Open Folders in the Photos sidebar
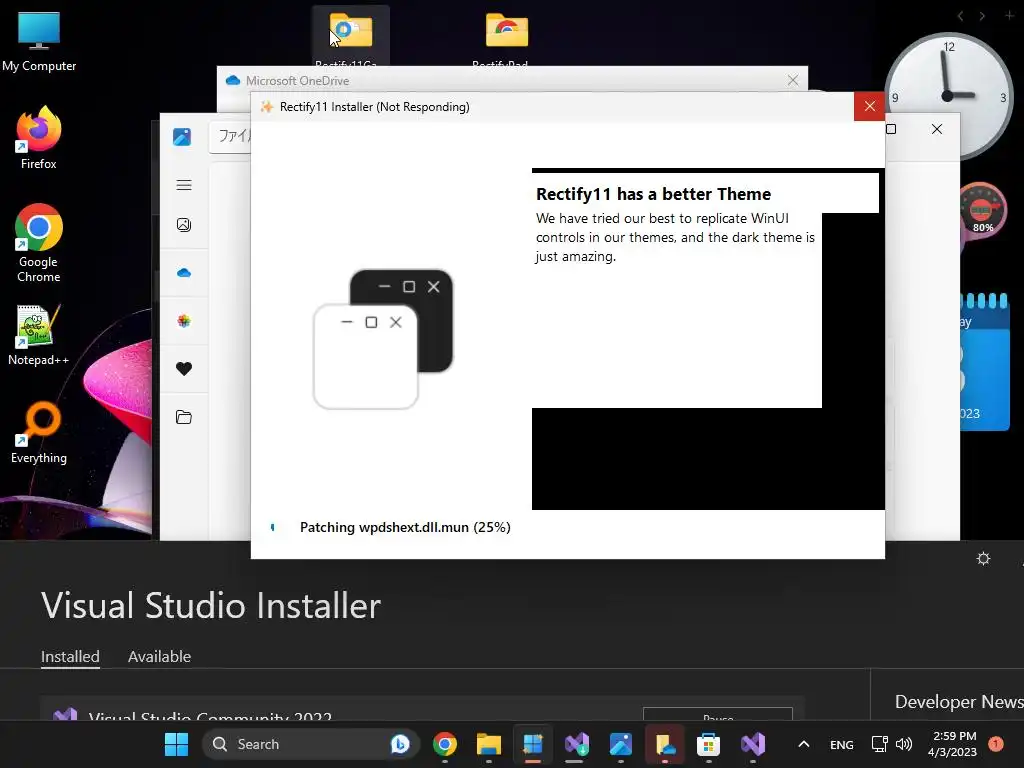This screenshot has width=1024, height=768. point(184,417)
